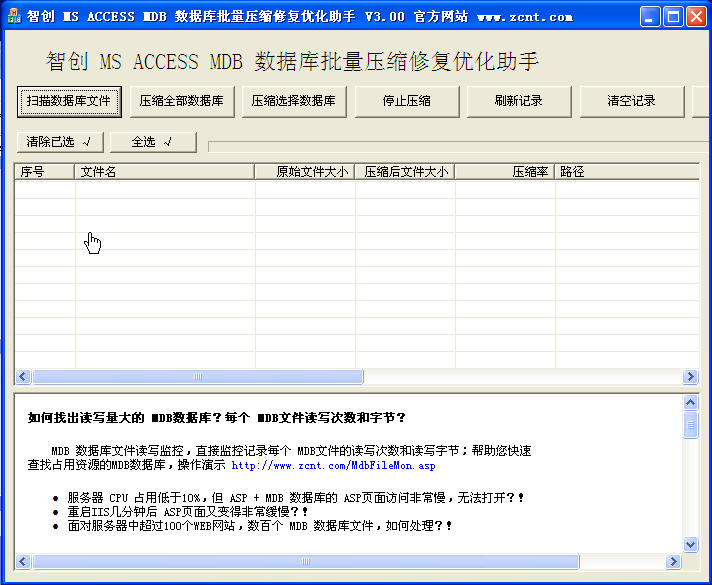Click file list horizontal scrollbar thumb
The height and width of the screenshot is (585, 712).
[198, 377]
